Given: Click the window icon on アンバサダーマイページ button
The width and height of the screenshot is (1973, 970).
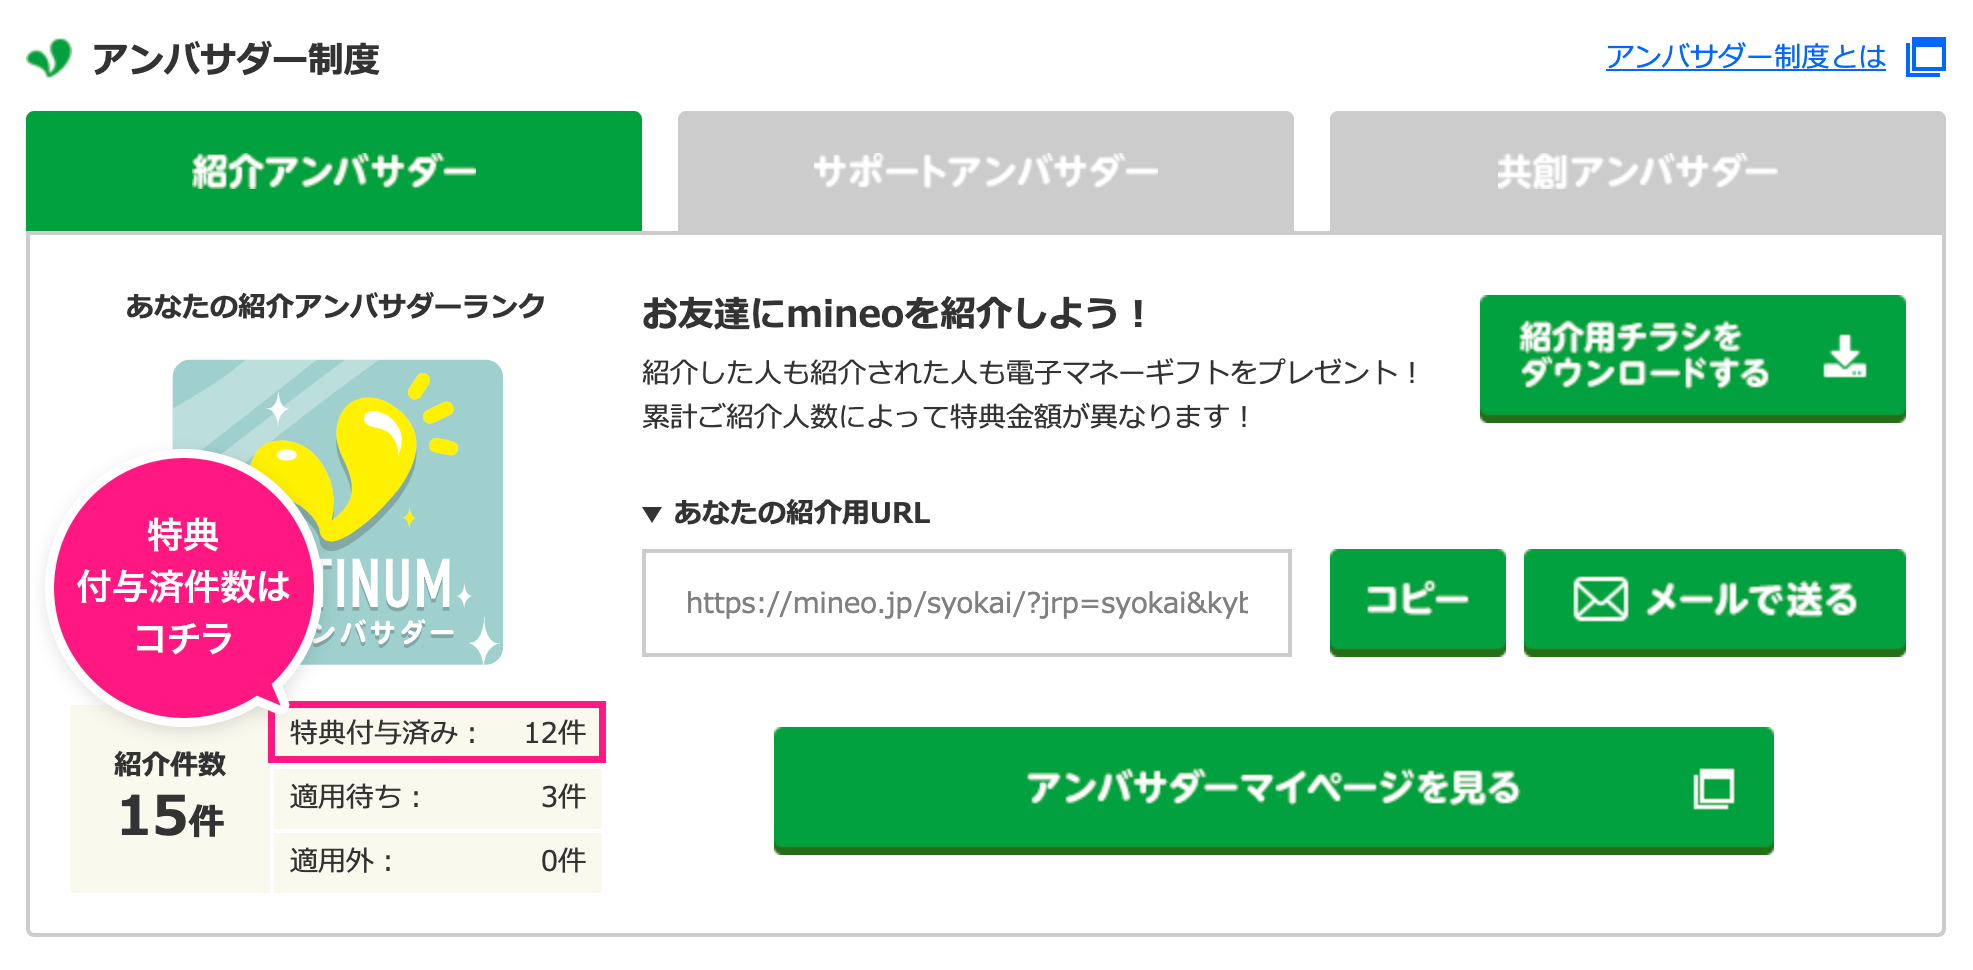Looking at the screenshot, I should pyautogui.click(x=1714, y=789).
